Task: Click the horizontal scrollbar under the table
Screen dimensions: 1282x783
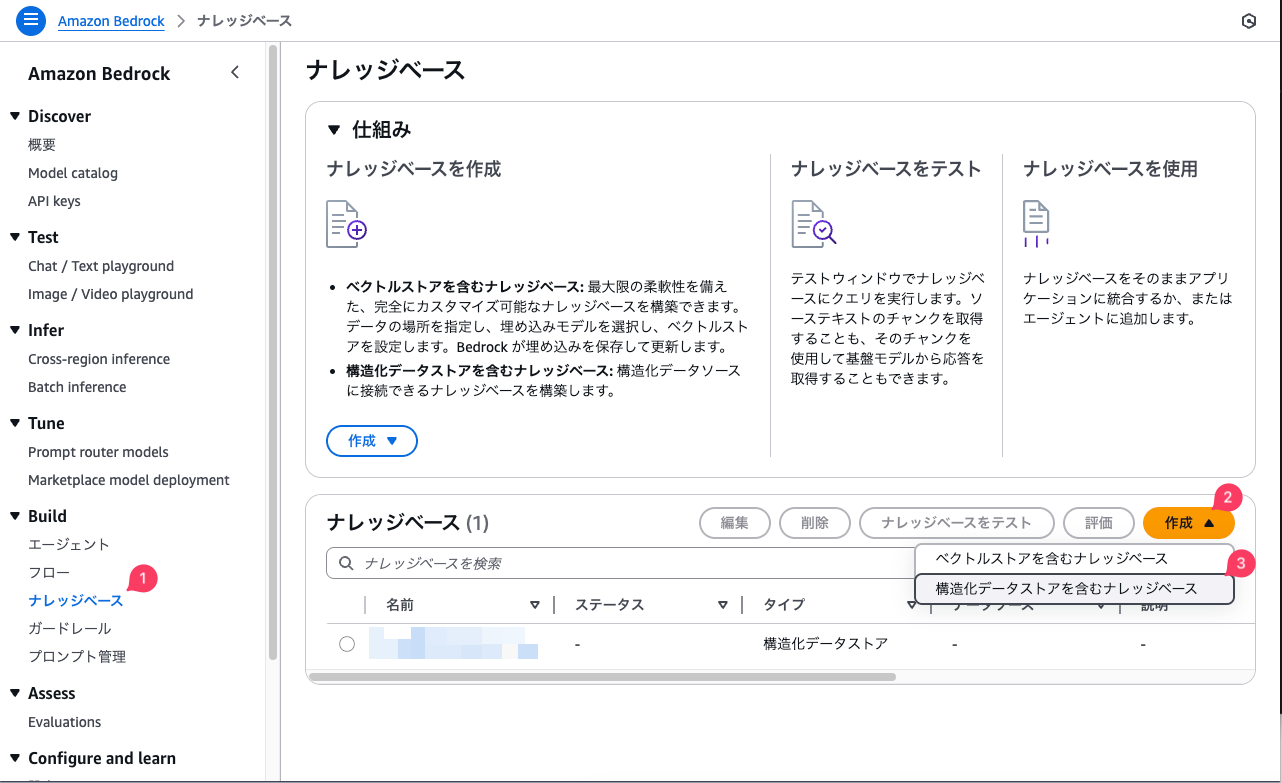Action: coord(602,677)
